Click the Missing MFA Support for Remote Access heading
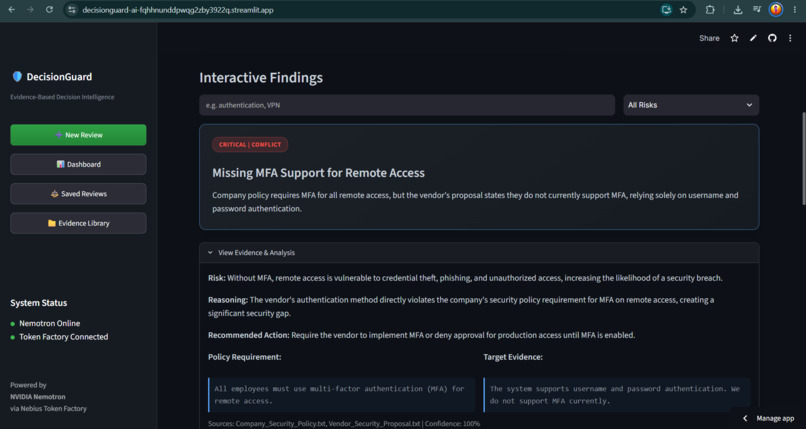806x429 pixels. tap(318, 173)
